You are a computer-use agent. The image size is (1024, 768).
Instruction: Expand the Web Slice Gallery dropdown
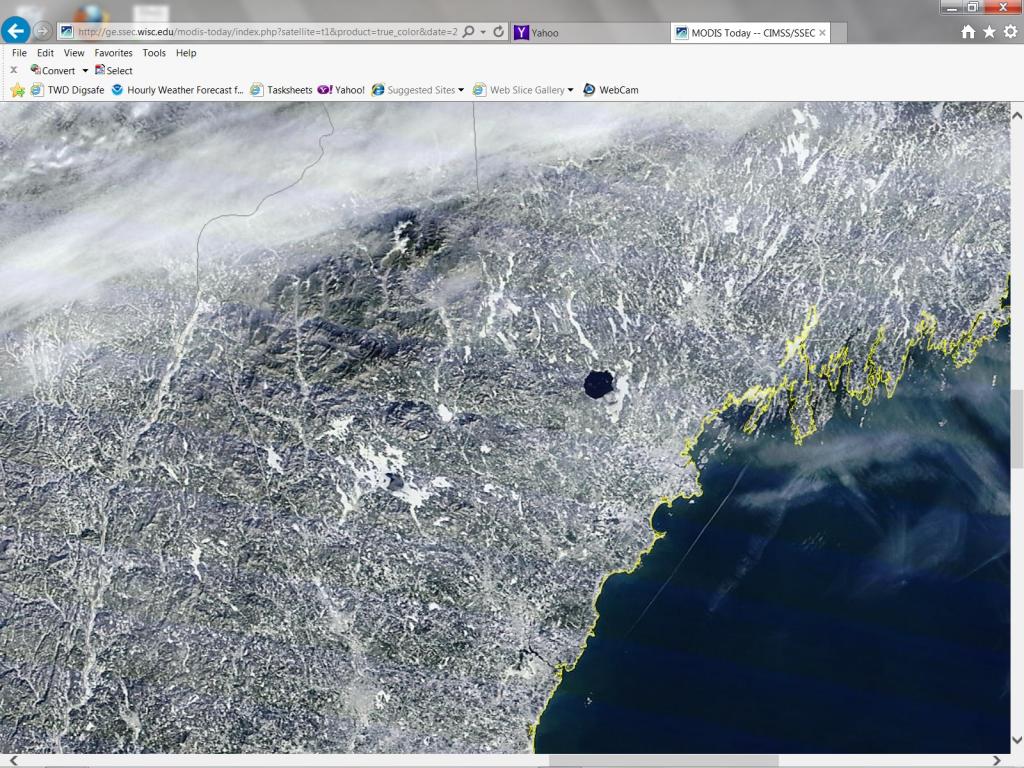coord(570,90)
